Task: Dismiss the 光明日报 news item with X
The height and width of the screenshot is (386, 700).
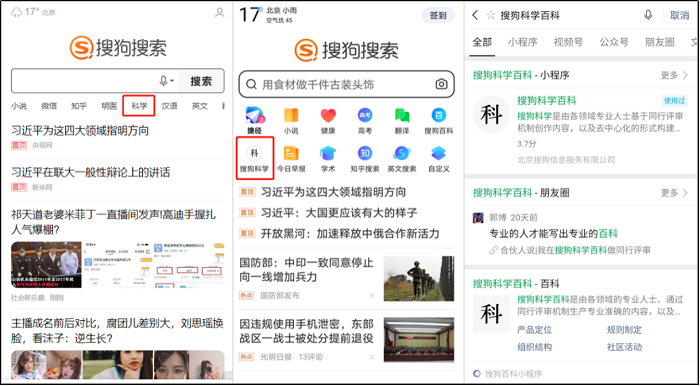Action: (371, 357)
